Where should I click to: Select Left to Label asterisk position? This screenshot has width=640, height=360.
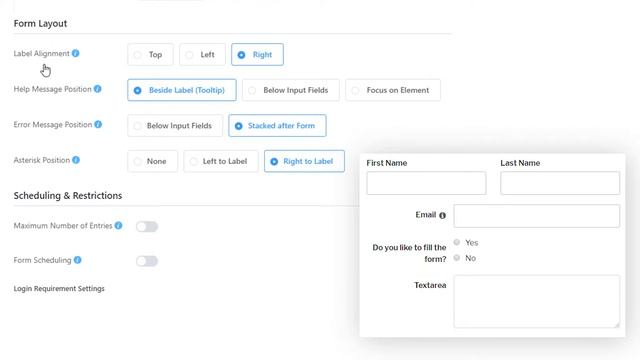pyautogui.click(x=220, y=161)
